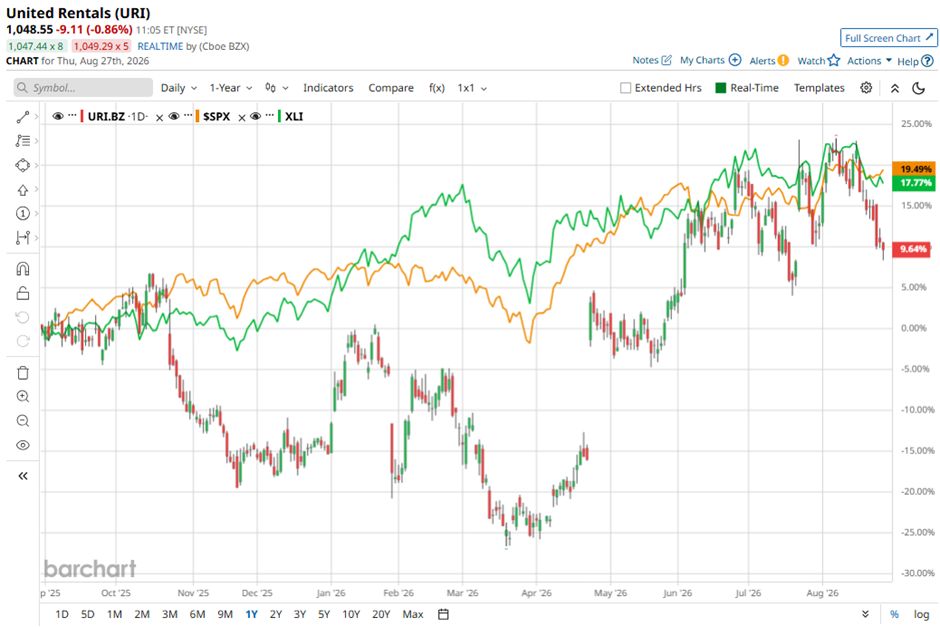Viewport: 940px width, 627px height.
Task: Select the 1D time range
Action: click(62, 614)
